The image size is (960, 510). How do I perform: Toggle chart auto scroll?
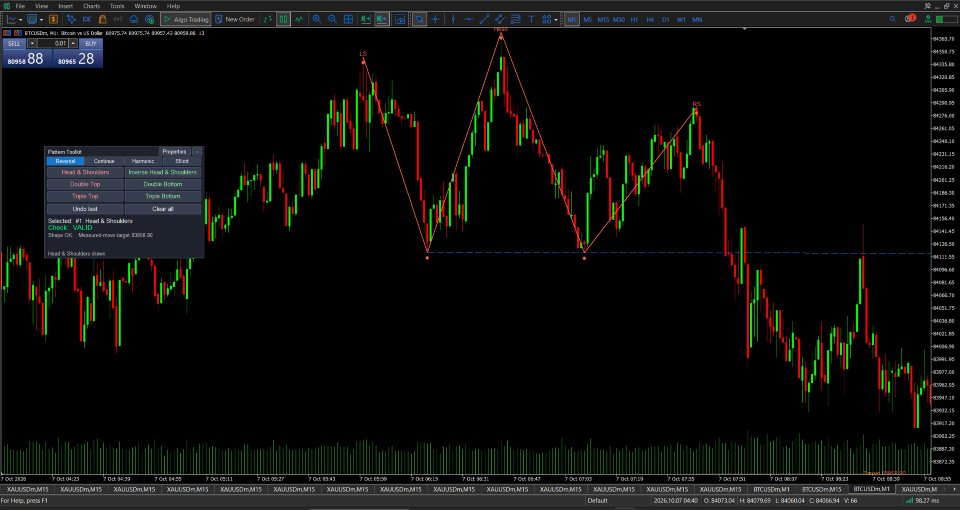[366, 20]
